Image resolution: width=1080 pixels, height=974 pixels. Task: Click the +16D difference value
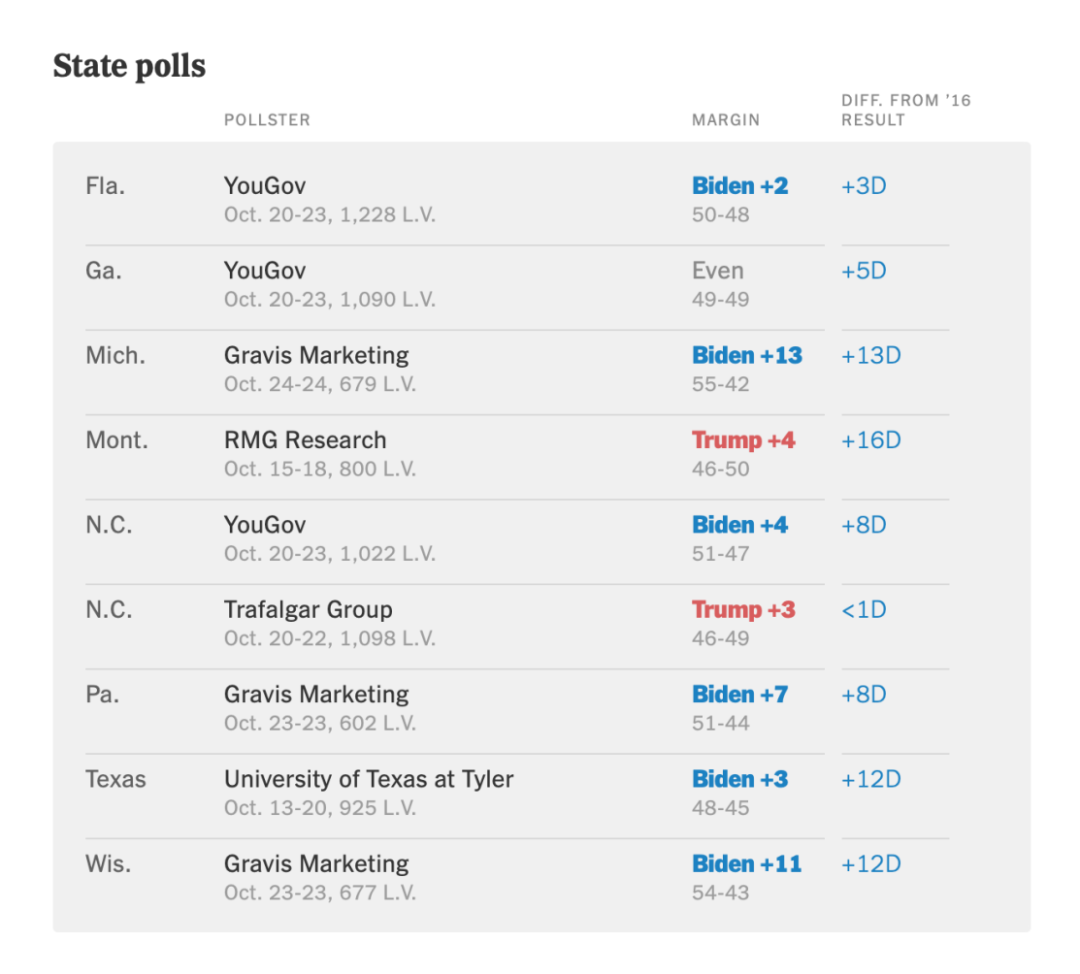tap(871, 440)
